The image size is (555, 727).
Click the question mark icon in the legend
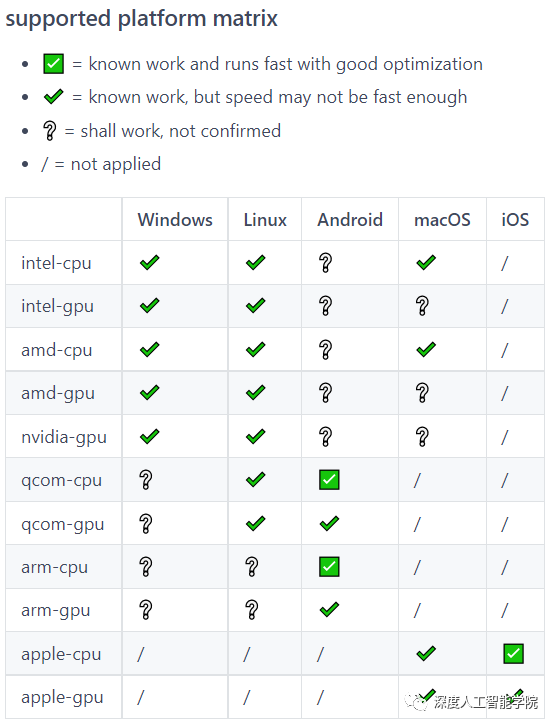[x=49, y=131]
